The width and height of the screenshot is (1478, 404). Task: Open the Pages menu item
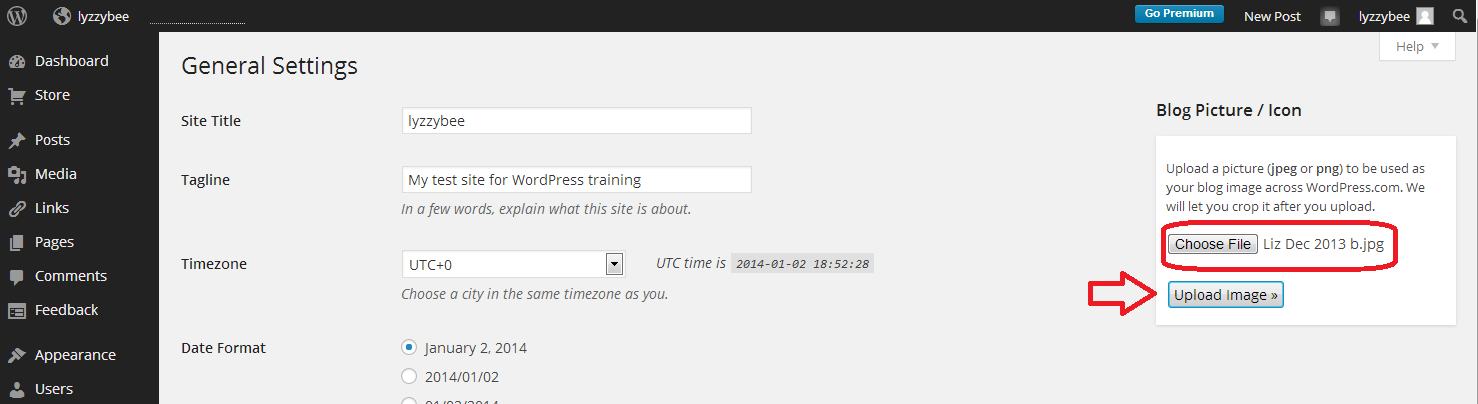tap(54, 242)
